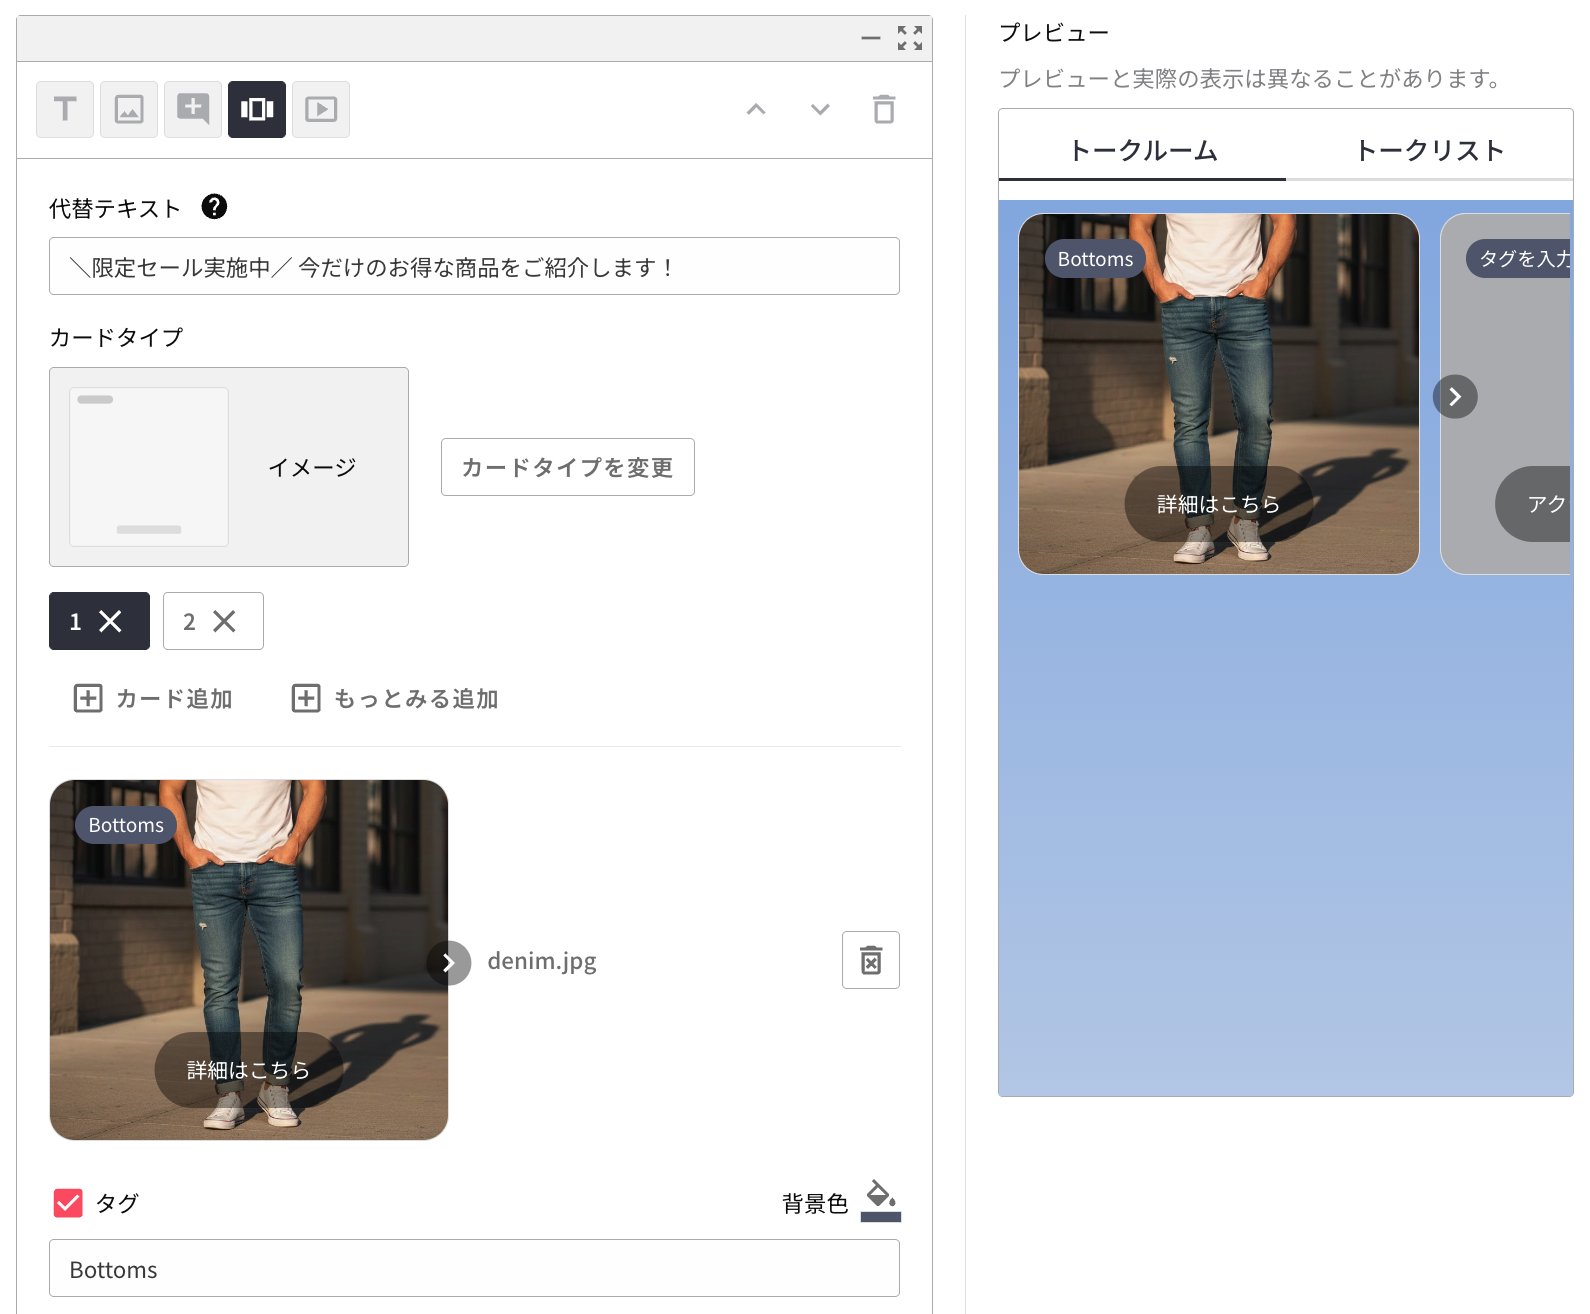Screen dimensions: 1590x1314
Task: Switch to the トークルーム preview tab
Action: point(1142,151)
